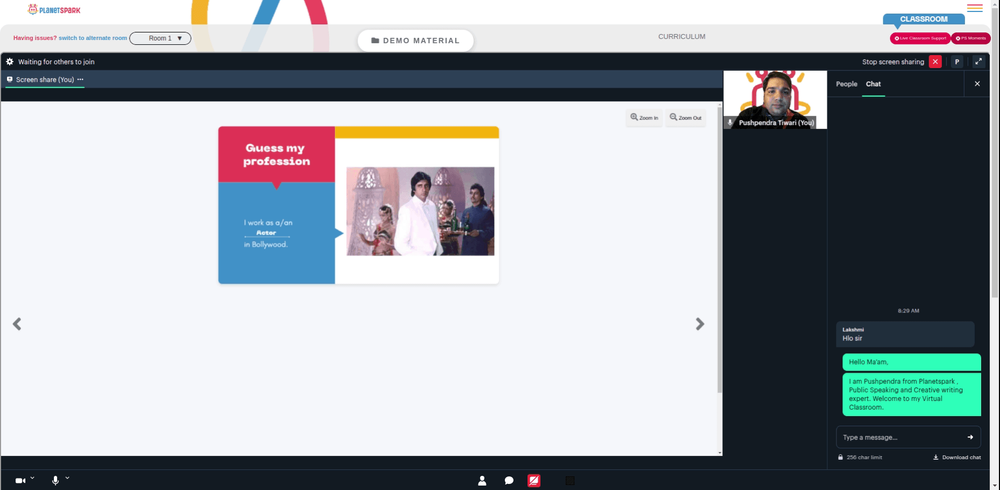
Task: Download the chat transcript
Action: pyautogui.click(x=957, y=457)
